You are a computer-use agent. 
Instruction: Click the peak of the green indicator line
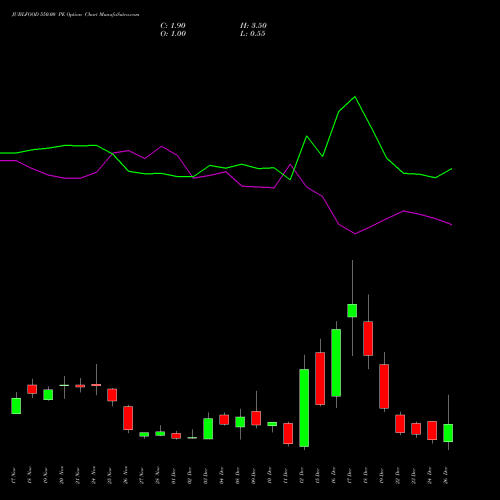355,97
